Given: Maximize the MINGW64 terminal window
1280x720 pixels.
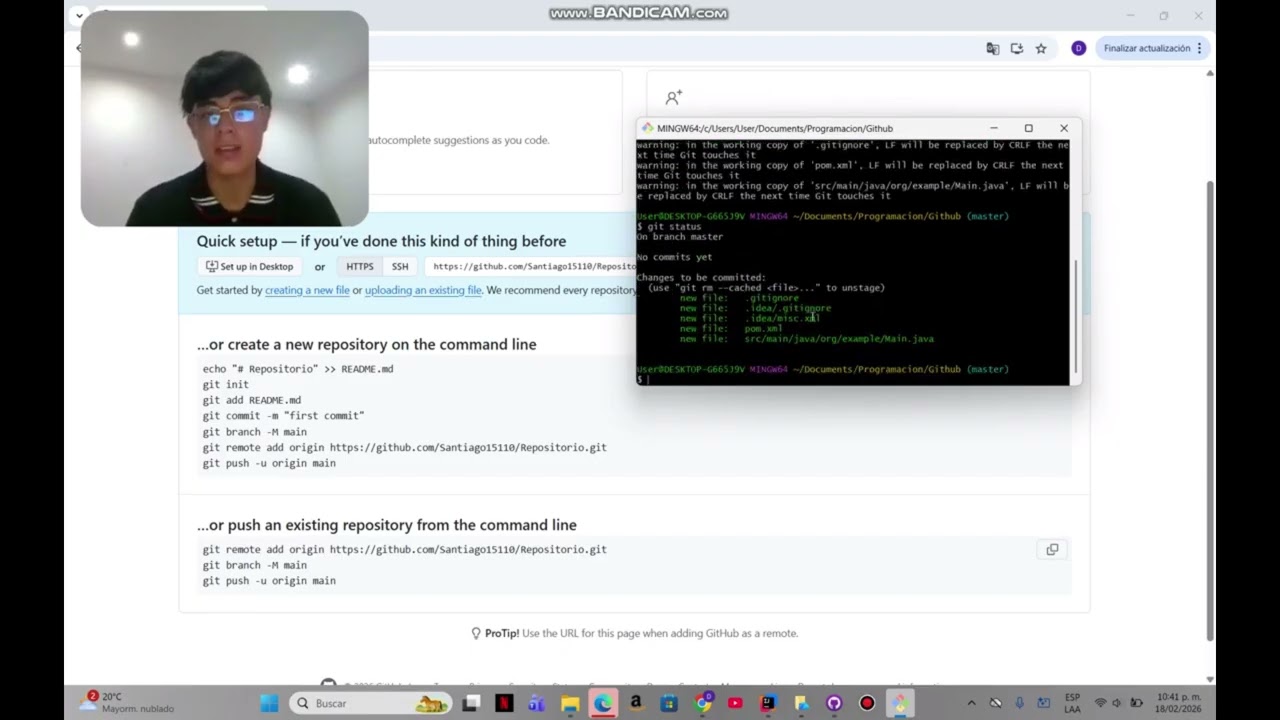Looking at the screenshot, I should [x=1028, y=128].
